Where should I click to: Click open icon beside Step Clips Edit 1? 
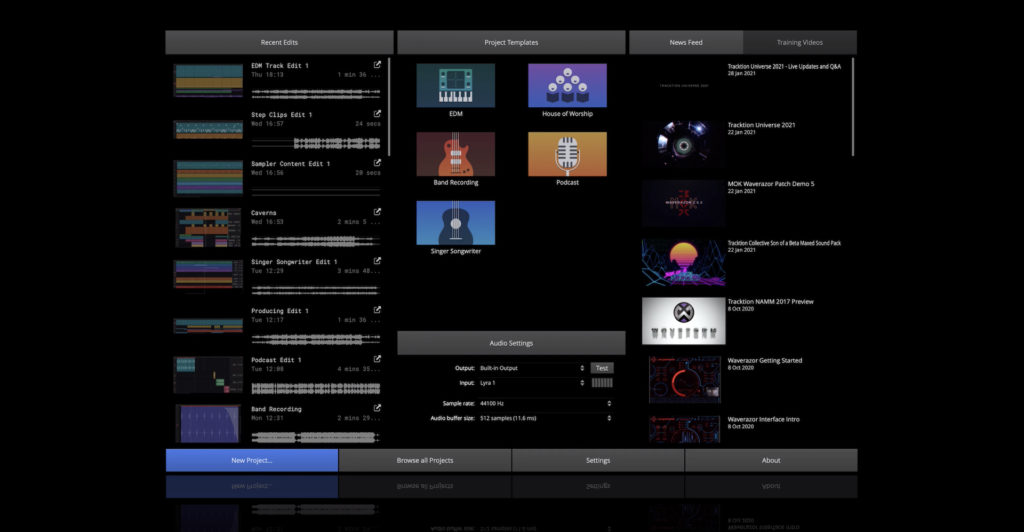click(377, 114)
